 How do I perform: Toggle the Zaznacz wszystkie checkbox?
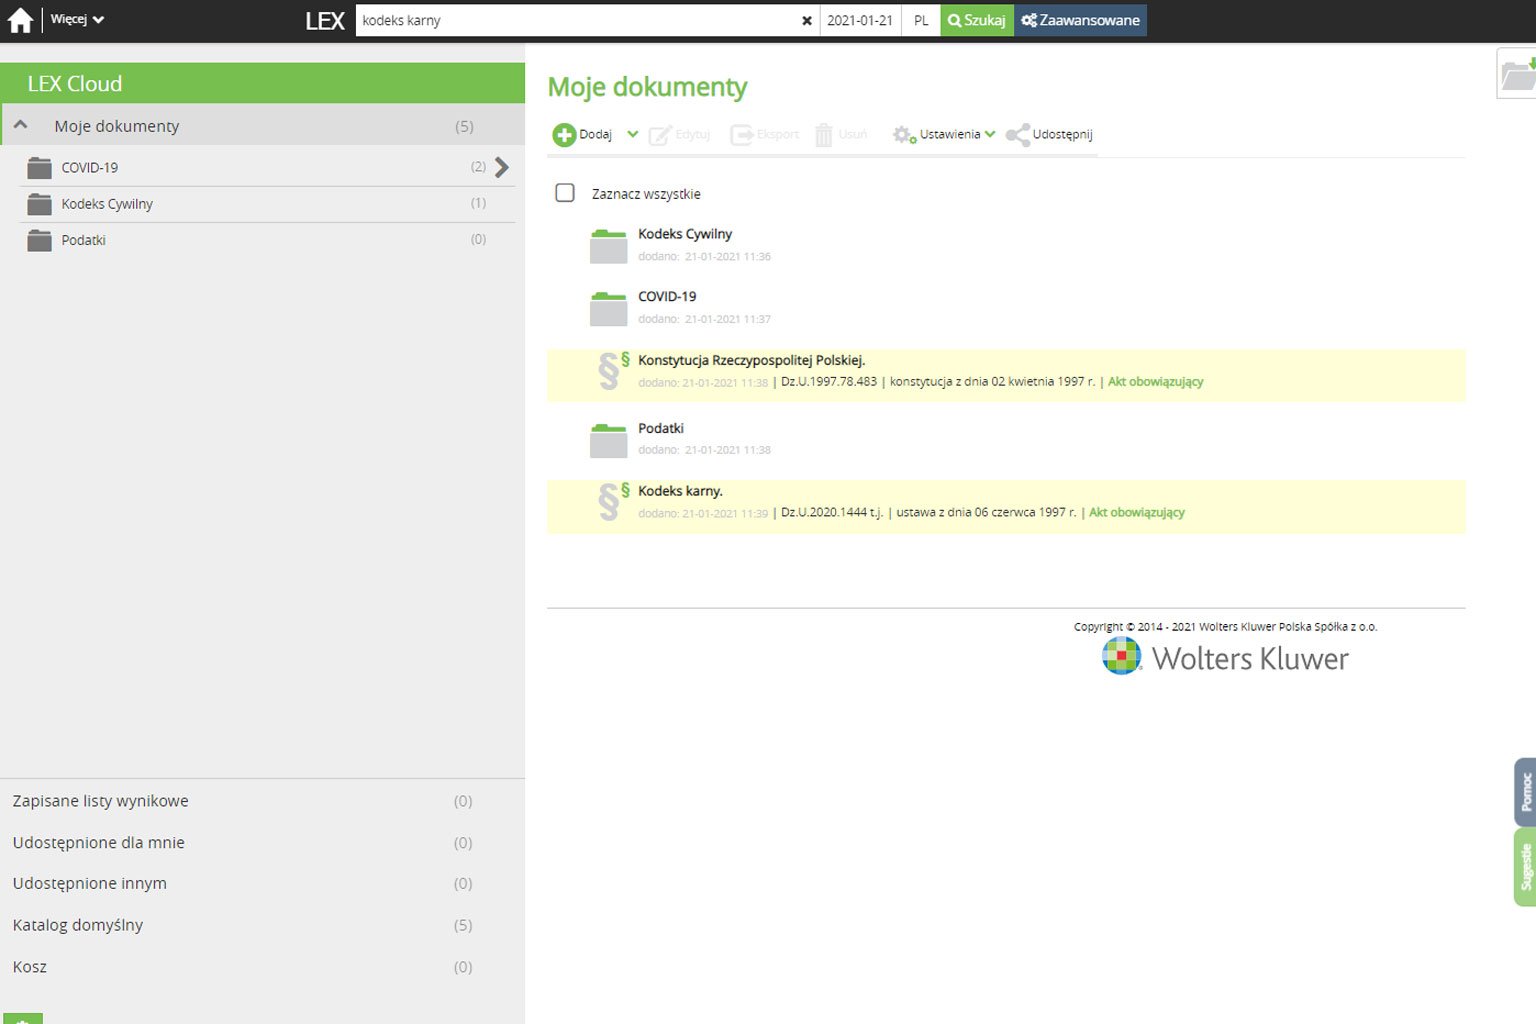[565, 193]
